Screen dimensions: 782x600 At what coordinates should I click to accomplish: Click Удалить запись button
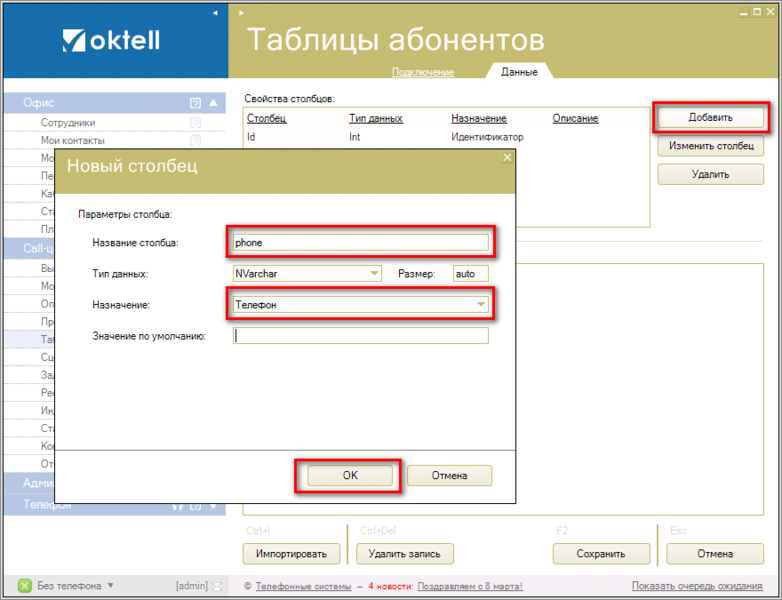[x=404, y=554]
